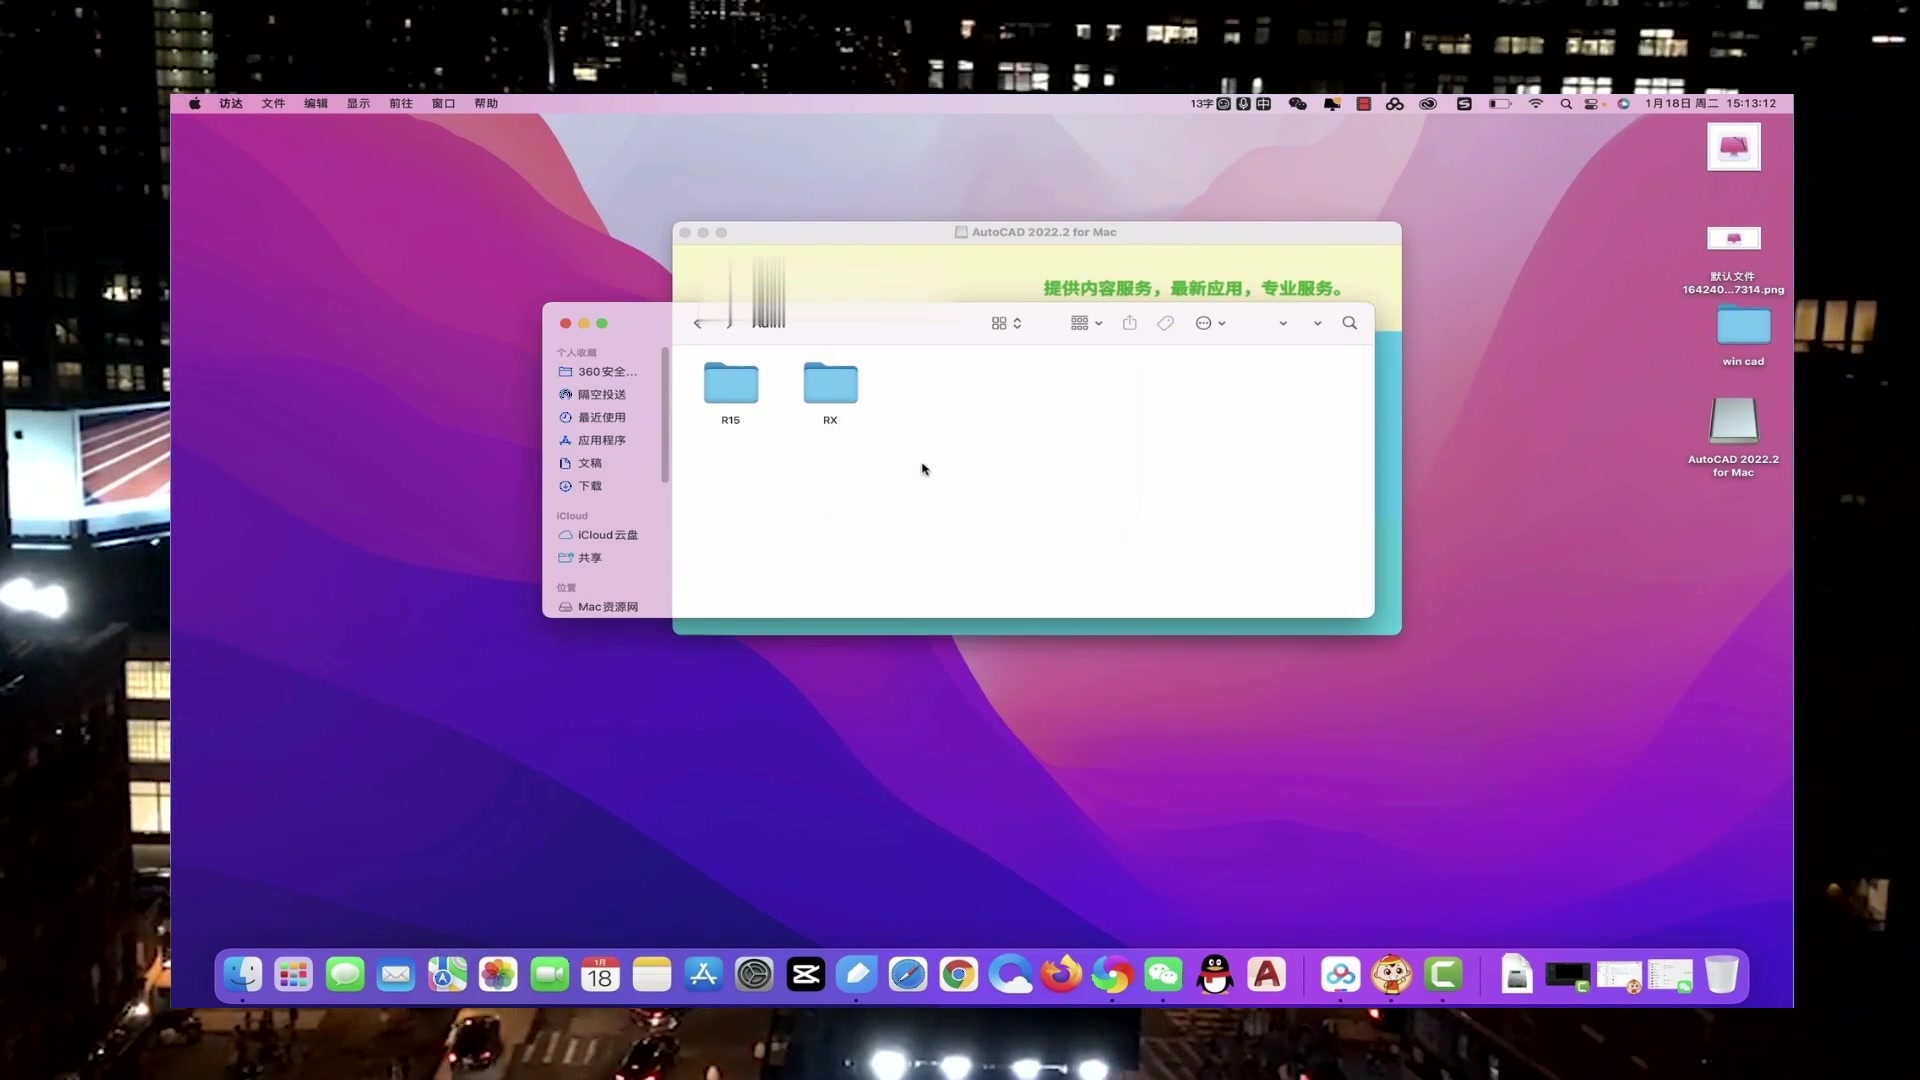This screenshot has height=1080, width=1920.
Task: Open Launchpad from the Dock
Action: 294,975
